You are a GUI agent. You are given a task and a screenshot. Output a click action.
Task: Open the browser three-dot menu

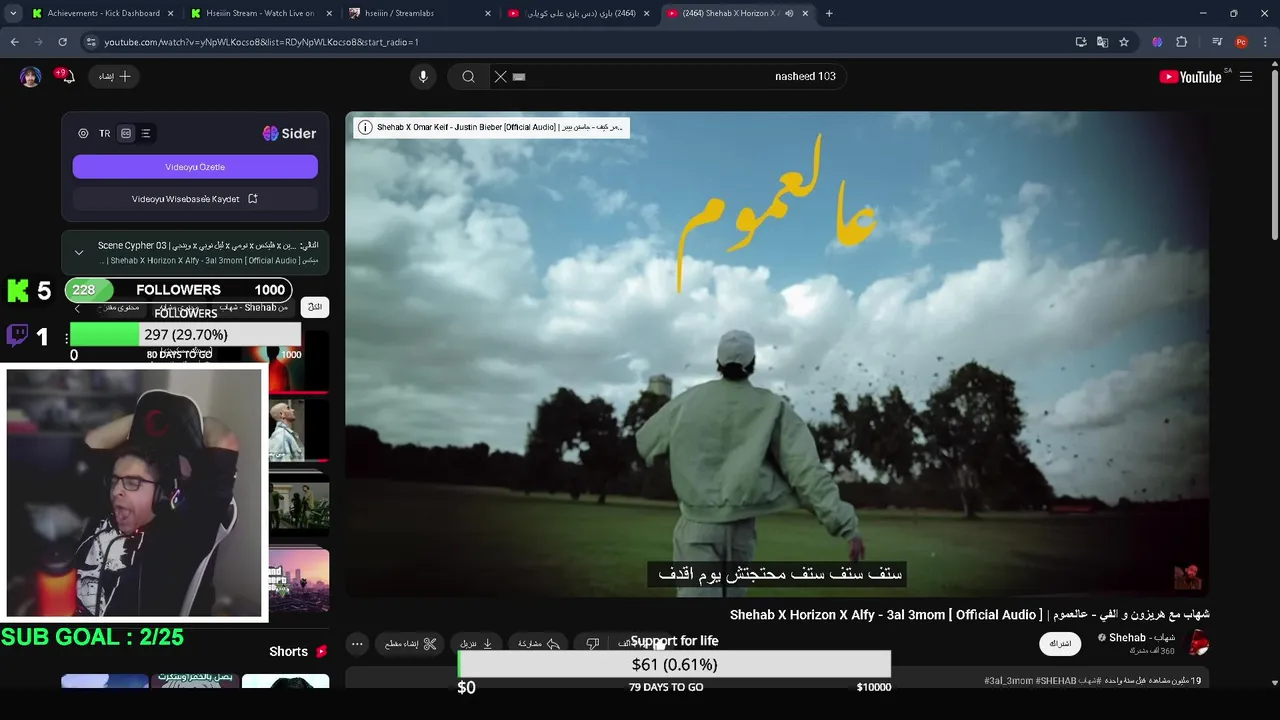(x=1265, y=42)
